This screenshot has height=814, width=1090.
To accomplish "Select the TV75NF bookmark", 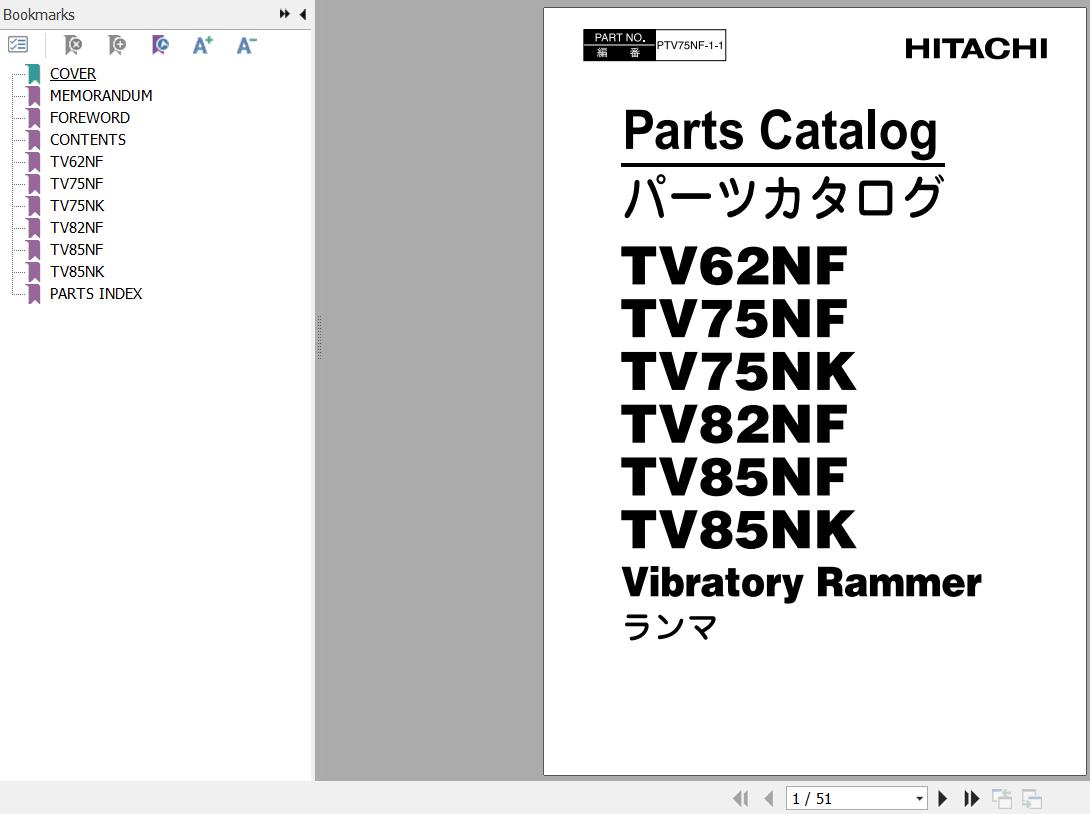I will point(76,184).
